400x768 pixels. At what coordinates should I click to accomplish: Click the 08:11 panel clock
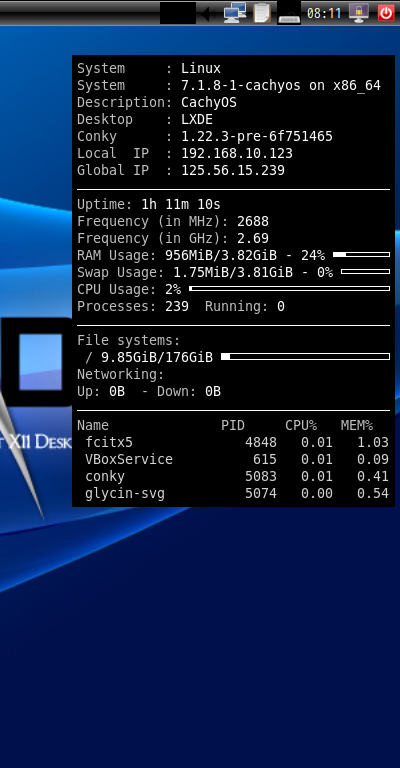[x=324, y=13]
